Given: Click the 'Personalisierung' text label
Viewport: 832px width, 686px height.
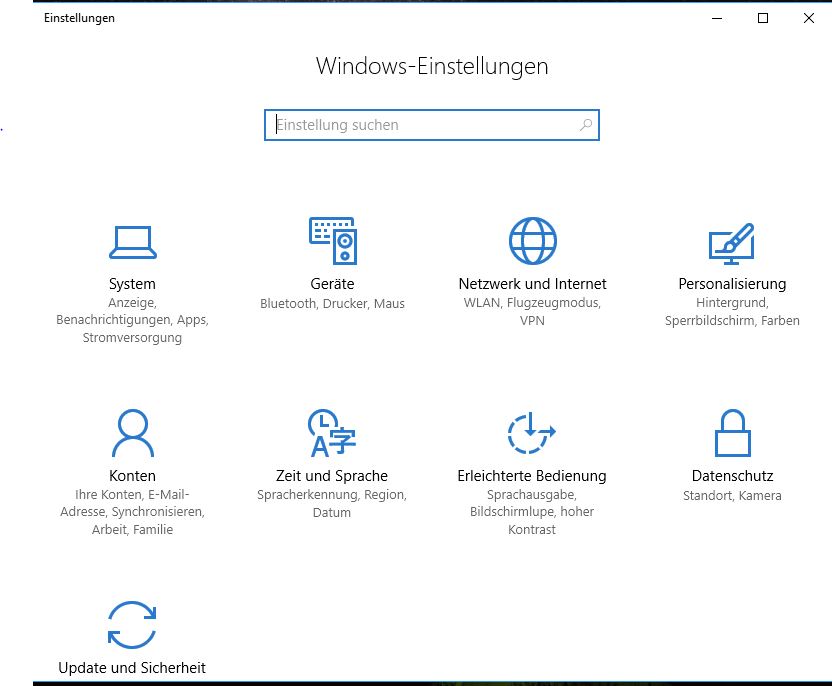Looking at the screenshot, I should click(x=732, y=284).
